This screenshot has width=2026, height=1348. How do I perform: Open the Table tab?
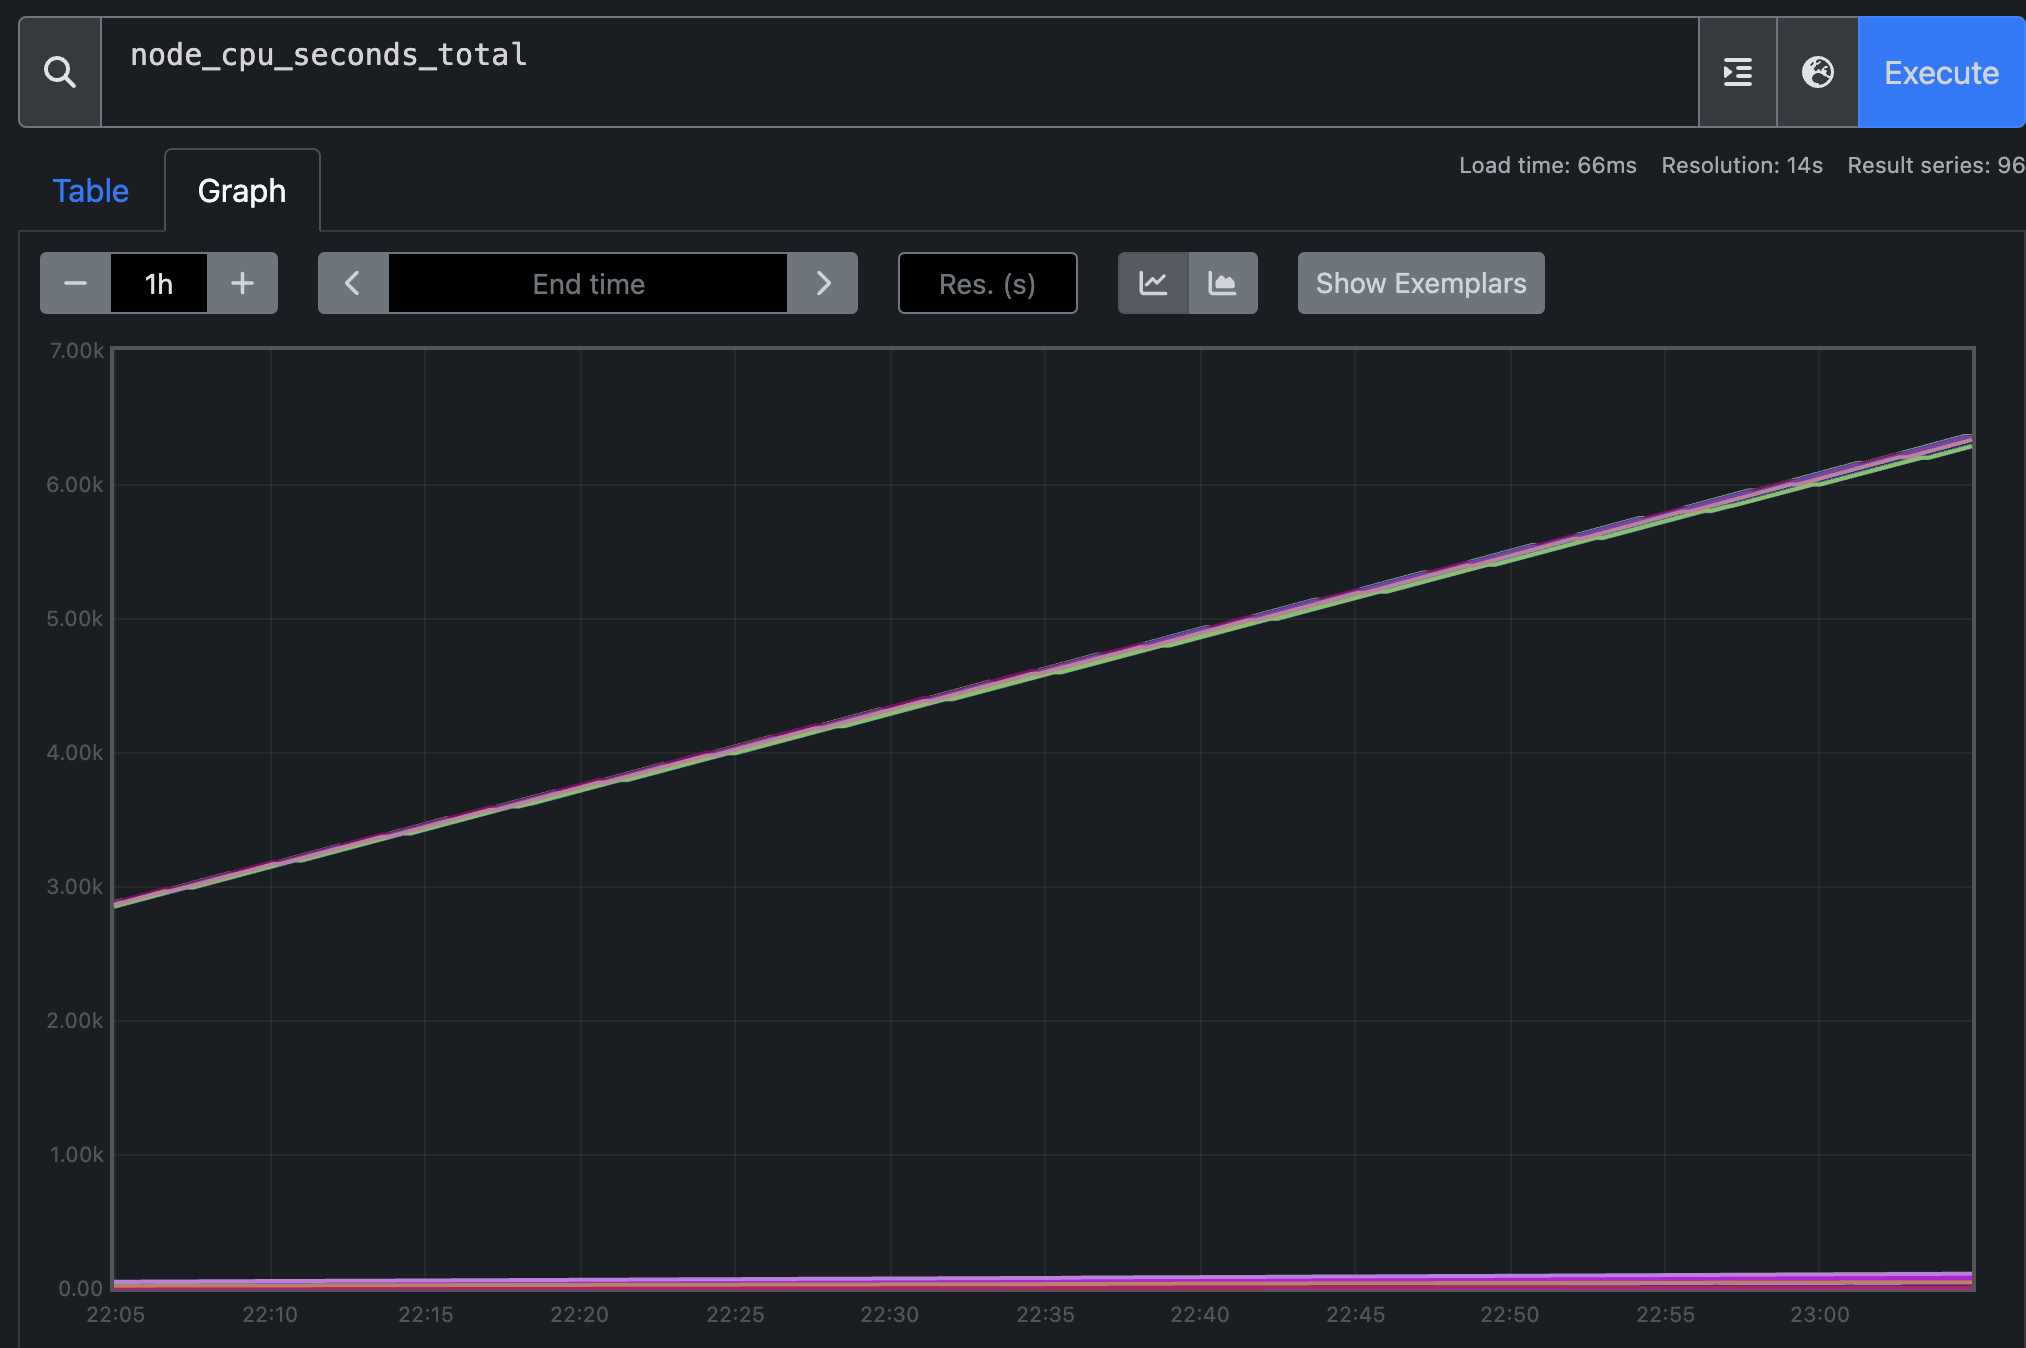pyautogui.click(x=90, y=191)
